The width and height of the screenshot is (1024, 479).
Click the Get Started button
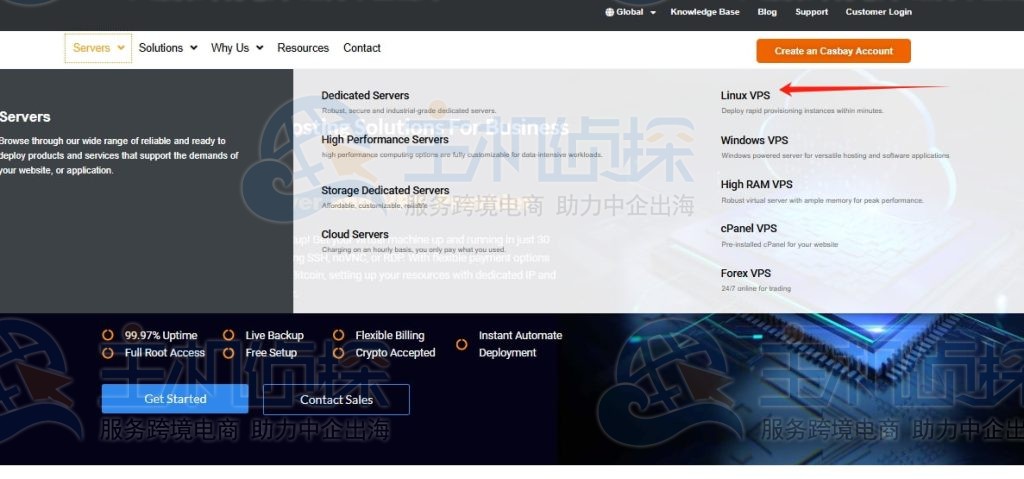(x=175, y=399)
